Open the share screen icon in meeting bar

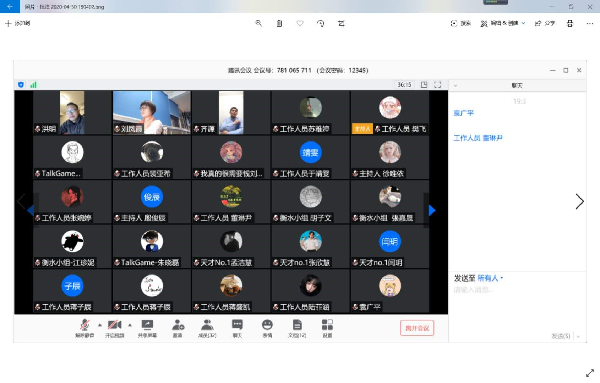coord(147,328)
